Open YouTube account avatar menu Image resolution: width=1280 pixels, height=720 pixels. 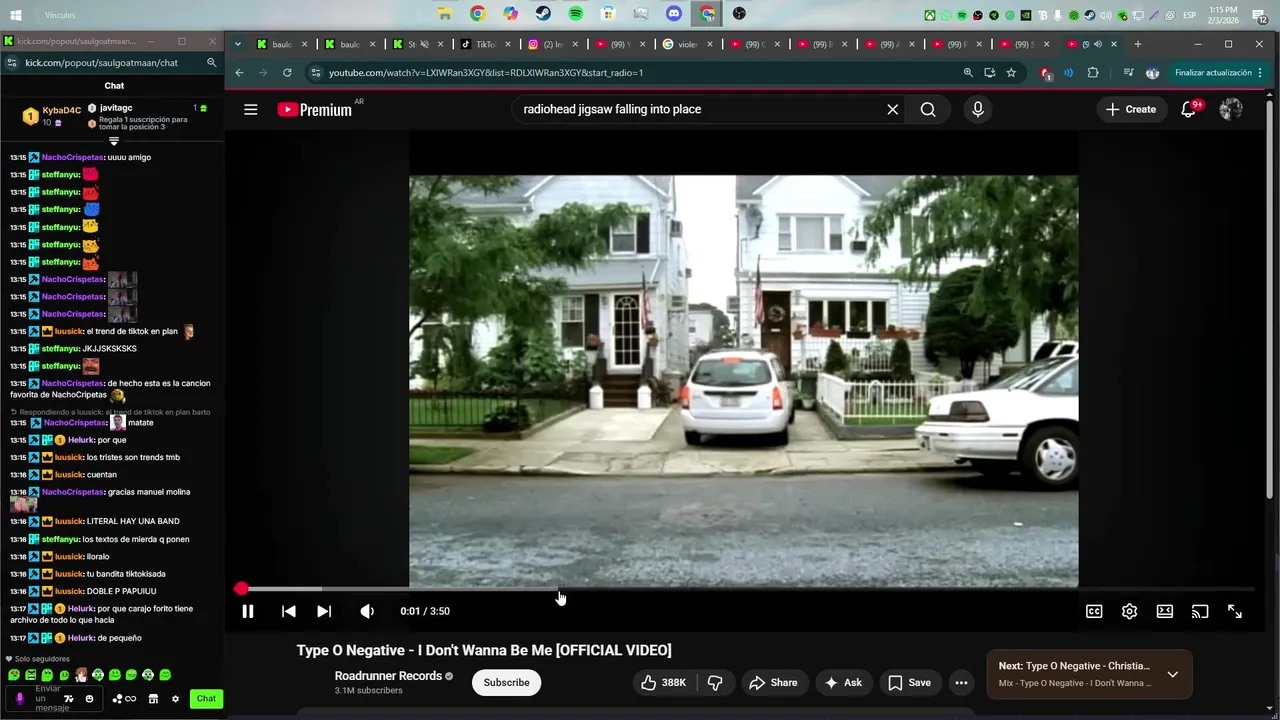(x=1231, y=109)
